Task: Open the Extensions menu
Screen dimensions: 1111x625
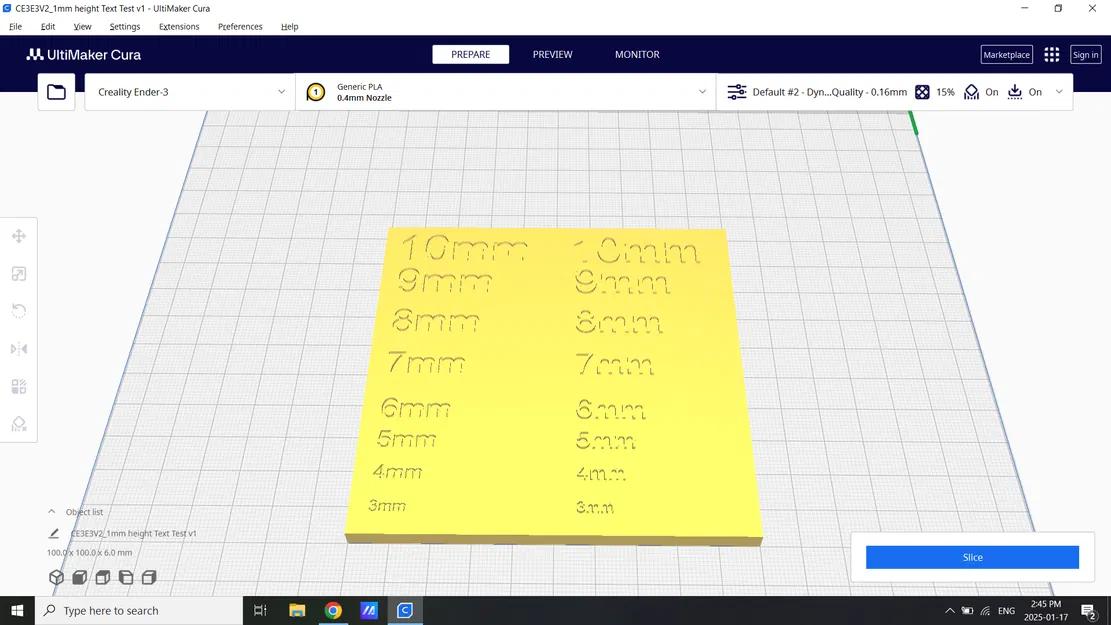Action: pyautogui.click(x=179, y=26)
